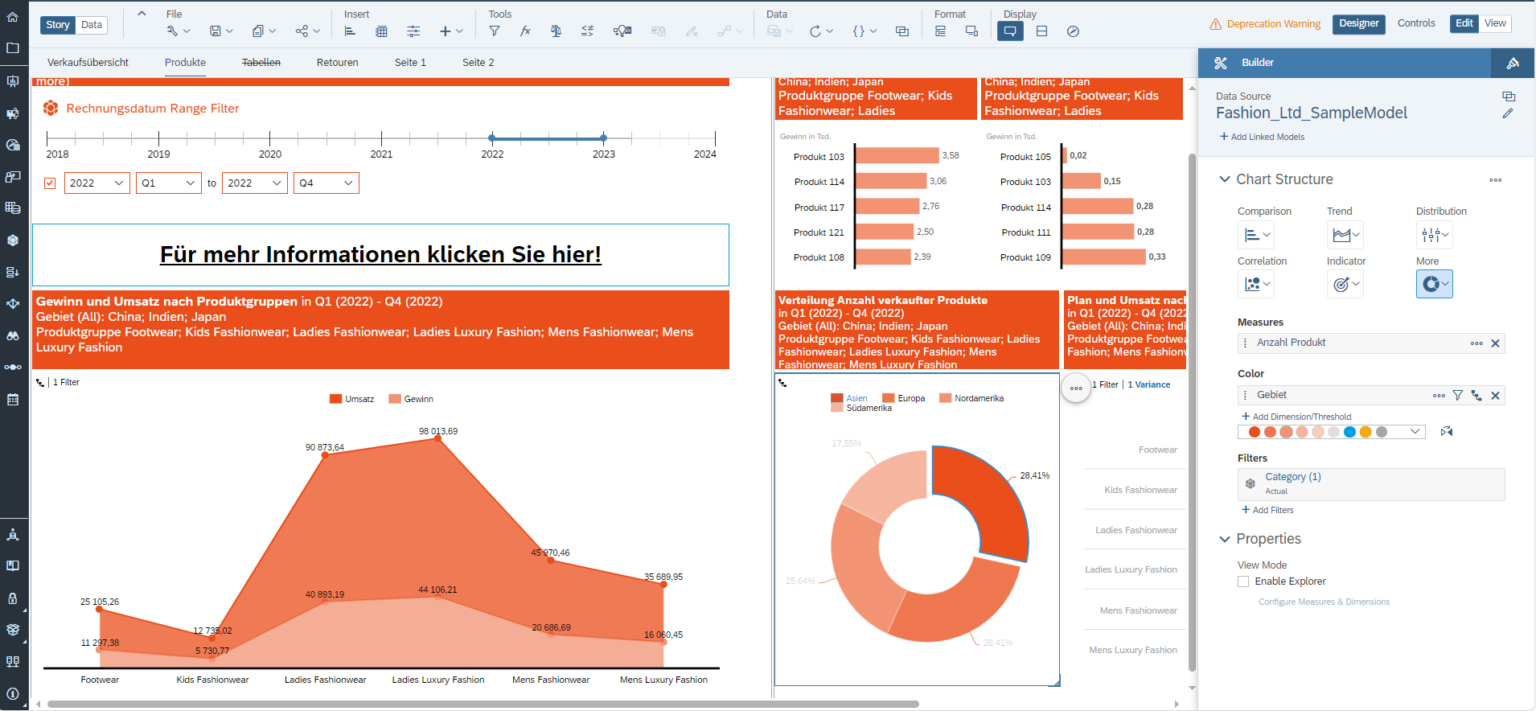Enable the Explorer checkbox
Image resolution: width=1536 pixels, height=711 pixels.
tap(1243, 581)
